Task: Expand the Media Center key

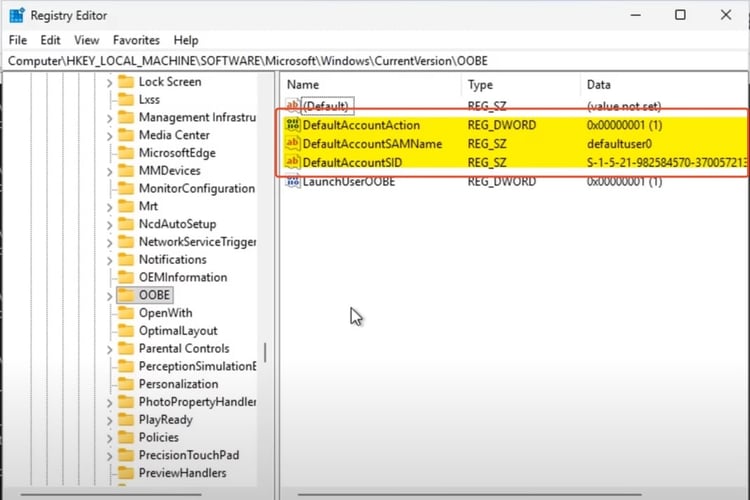Action: coord(109,135)
